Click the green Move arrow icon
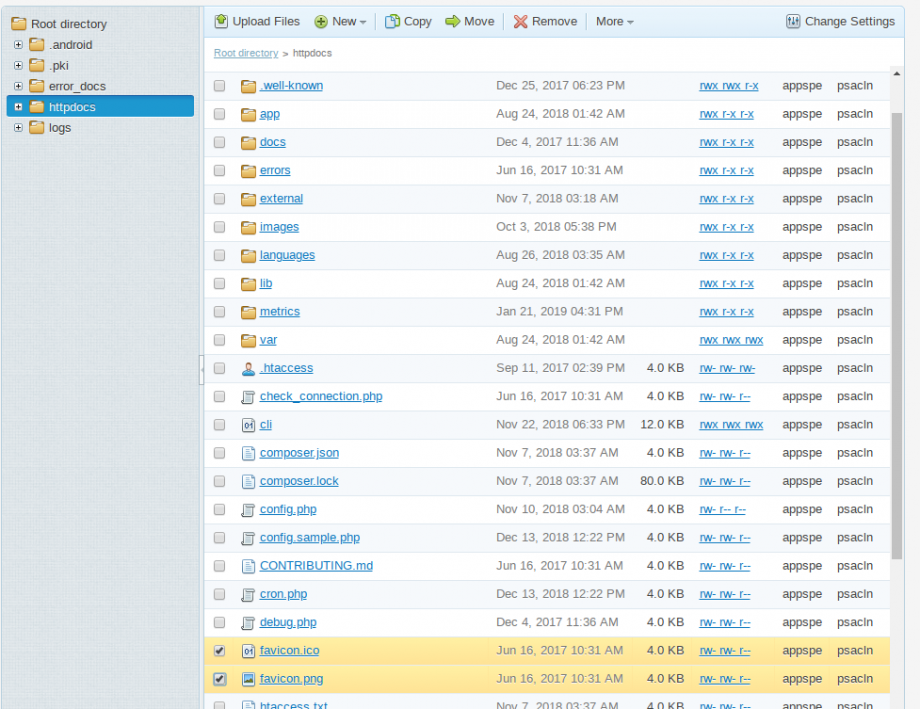The image size is (920, 709). point(453,21)
